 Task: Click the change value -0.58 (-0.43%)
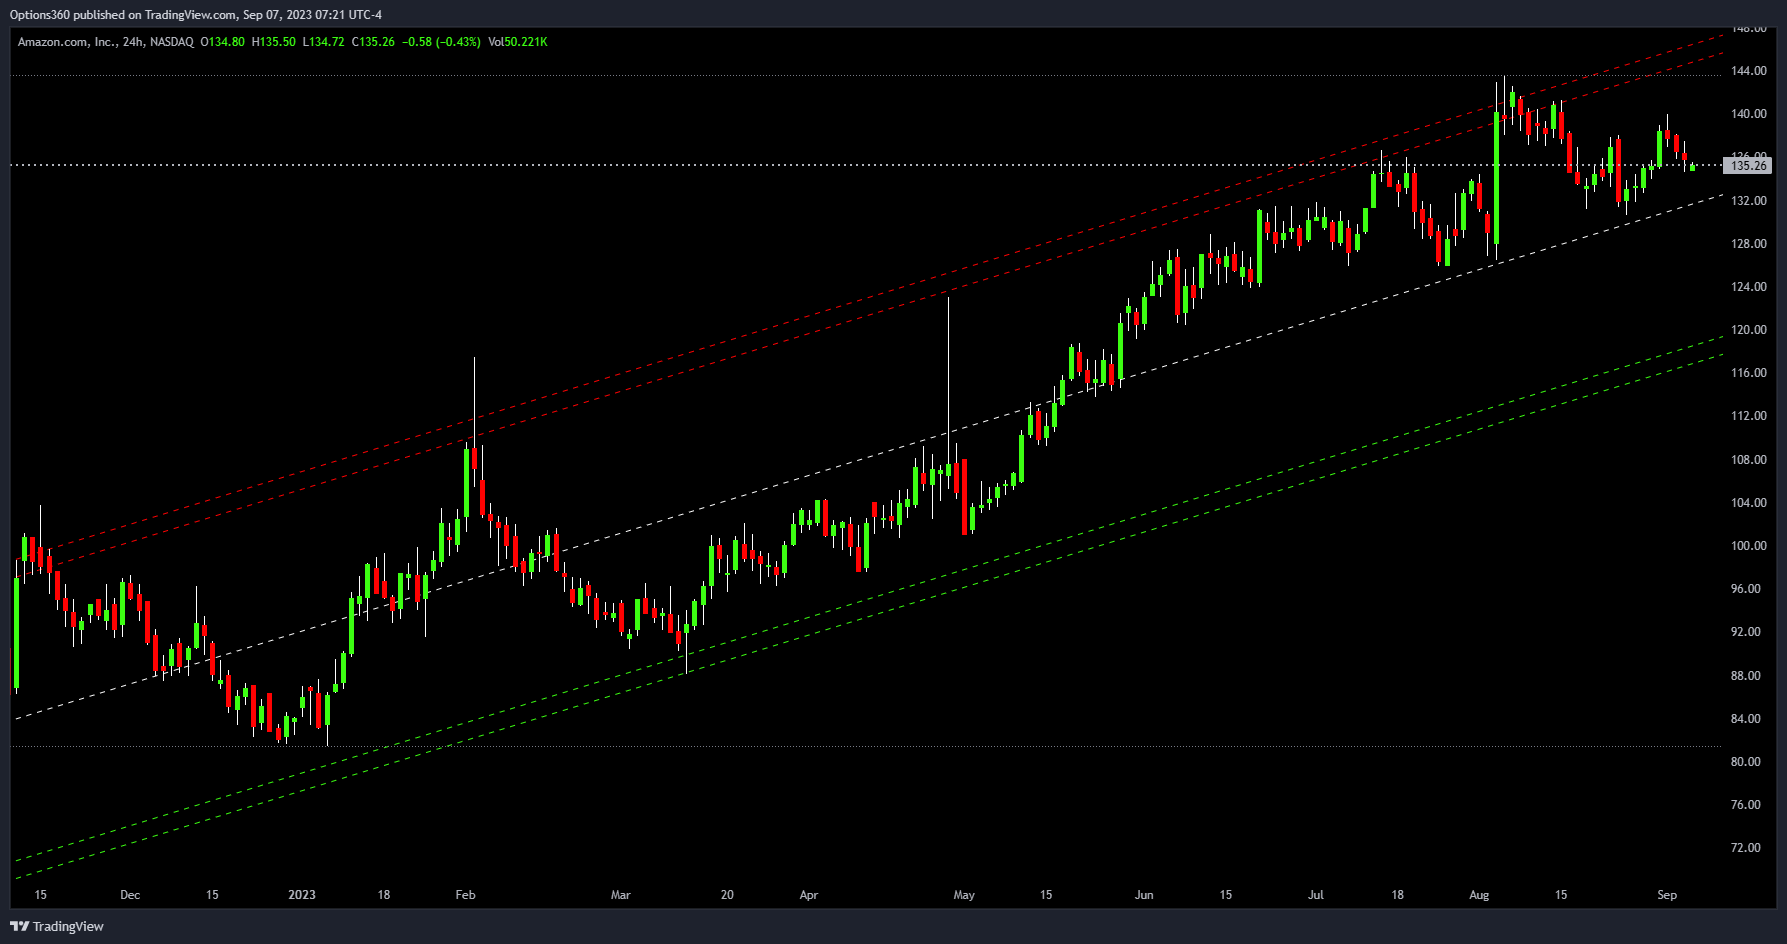pos(441,42)
